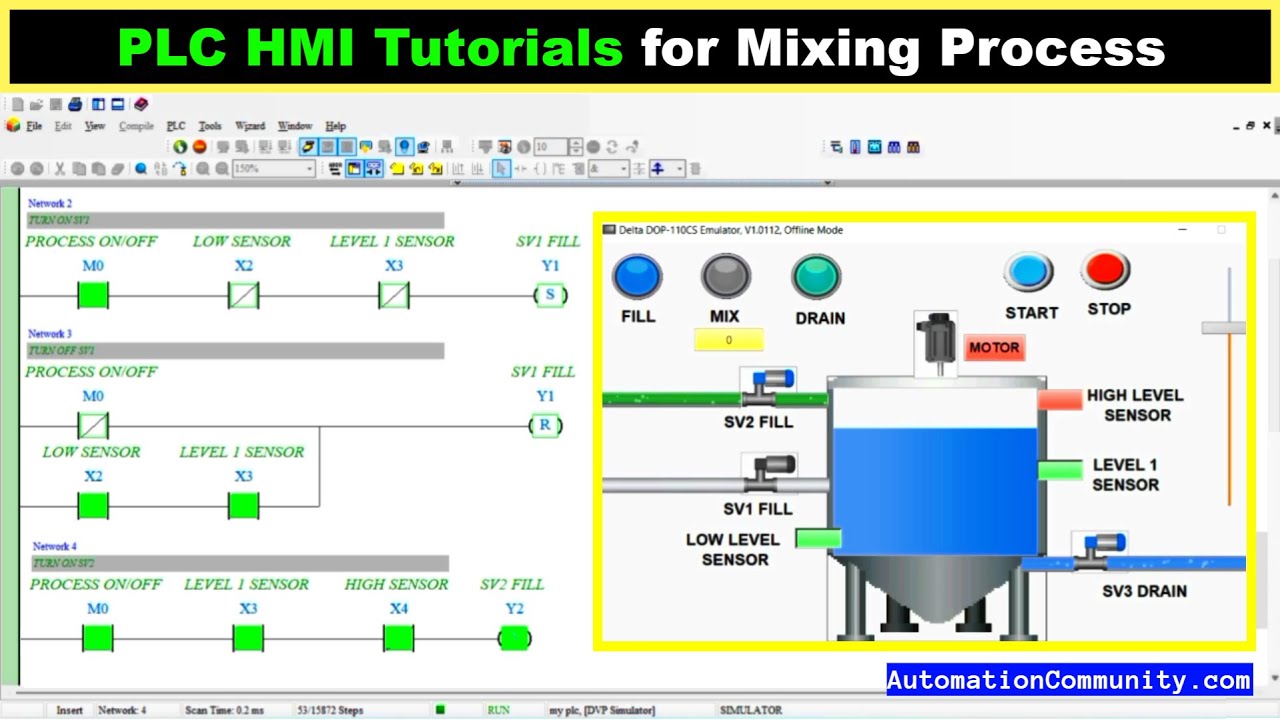Screen dimensions: 1280x720
Task: Toggle the X2 low sensor contact in Network 2
Action: [243, 295]
